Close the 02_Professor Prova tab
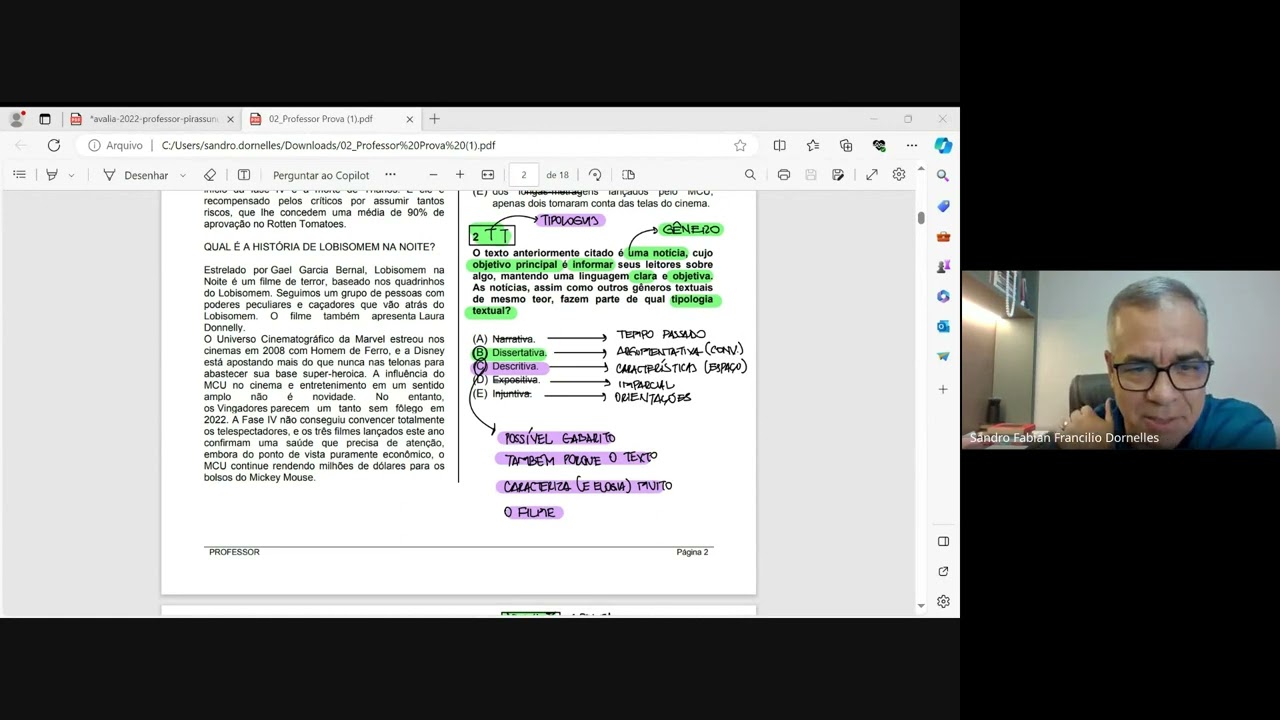Screen dimensions: 1280x720 tap(409, 119)
